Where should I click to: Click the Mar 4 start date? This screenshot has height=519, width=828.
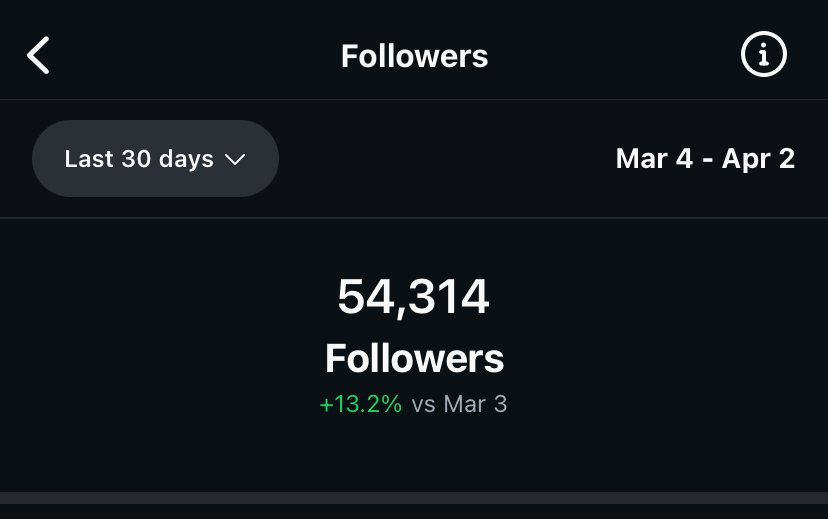pyautogui.click(x=654, y=159)
